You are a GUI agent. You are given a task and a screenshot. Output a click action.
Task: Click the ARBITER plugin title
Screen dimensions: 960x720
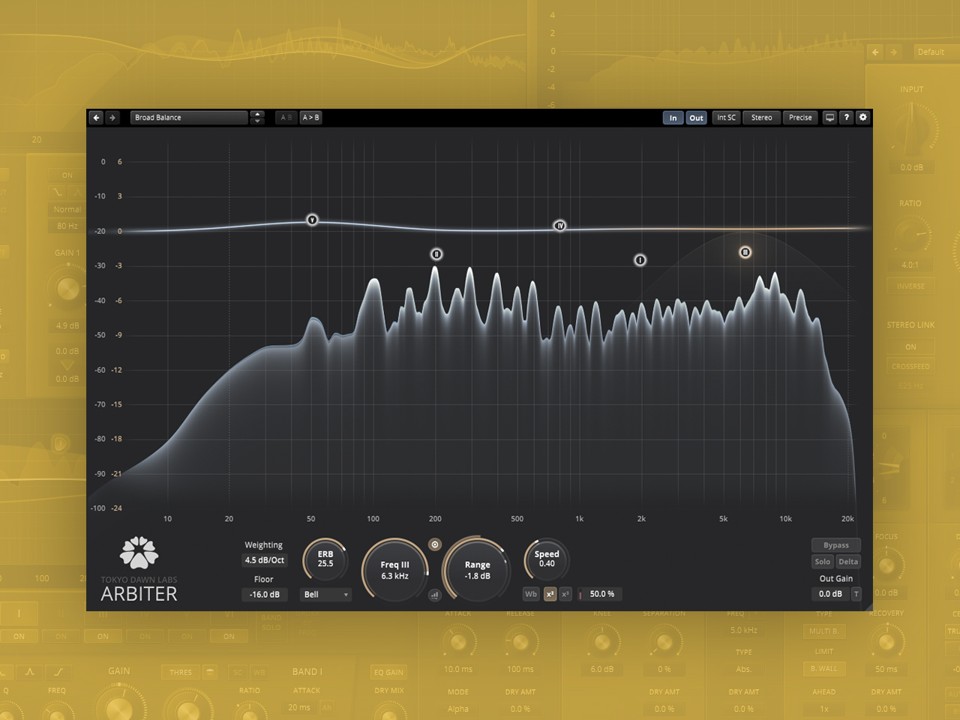click(139, 594)
